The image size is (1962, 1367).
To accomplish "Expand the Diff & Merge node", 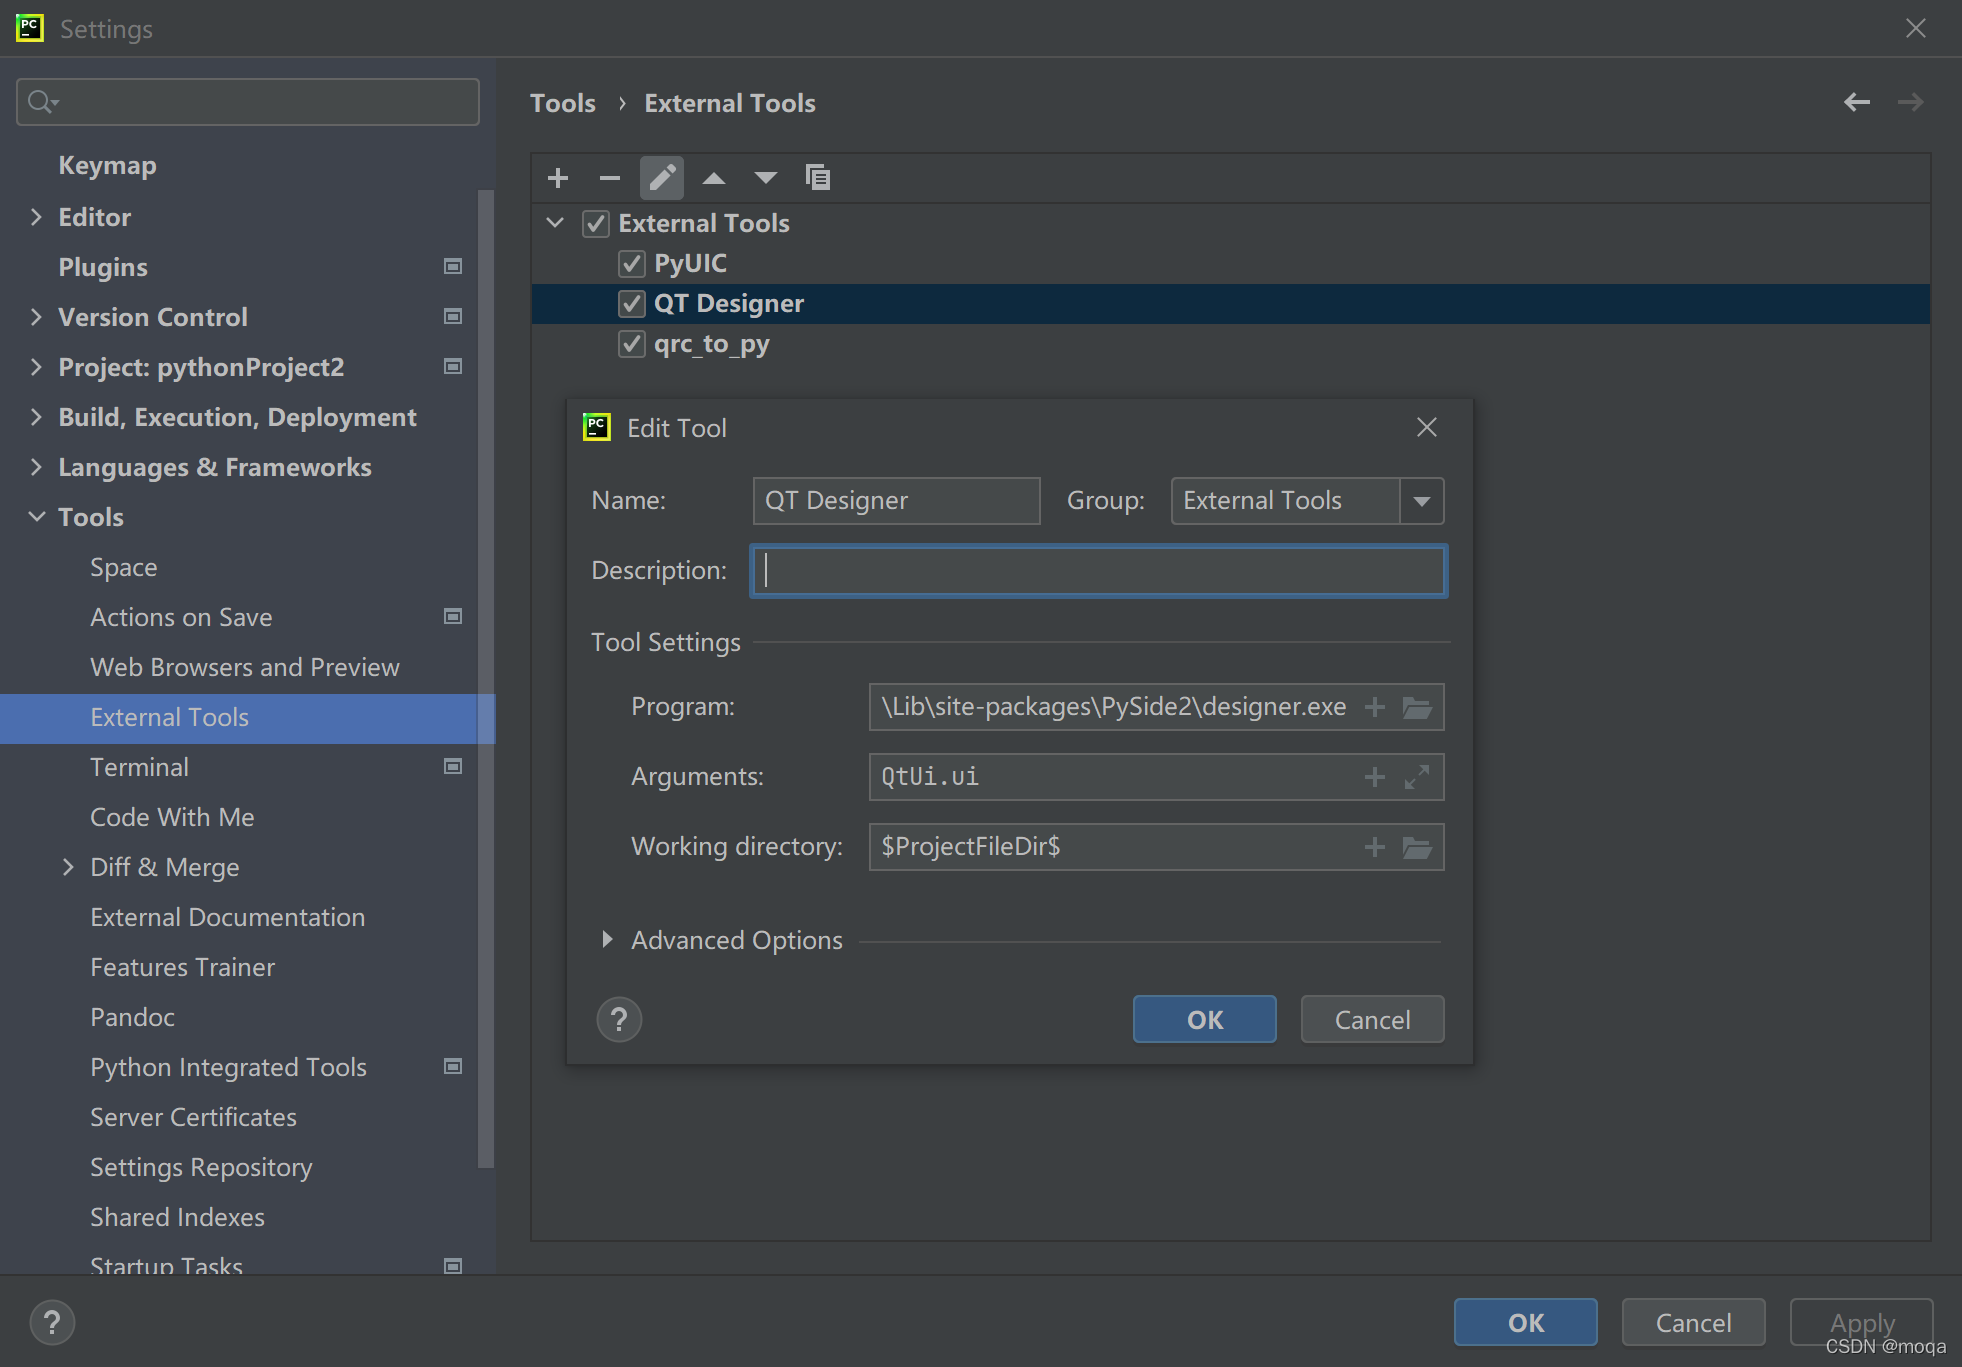I will coord(68,867).
